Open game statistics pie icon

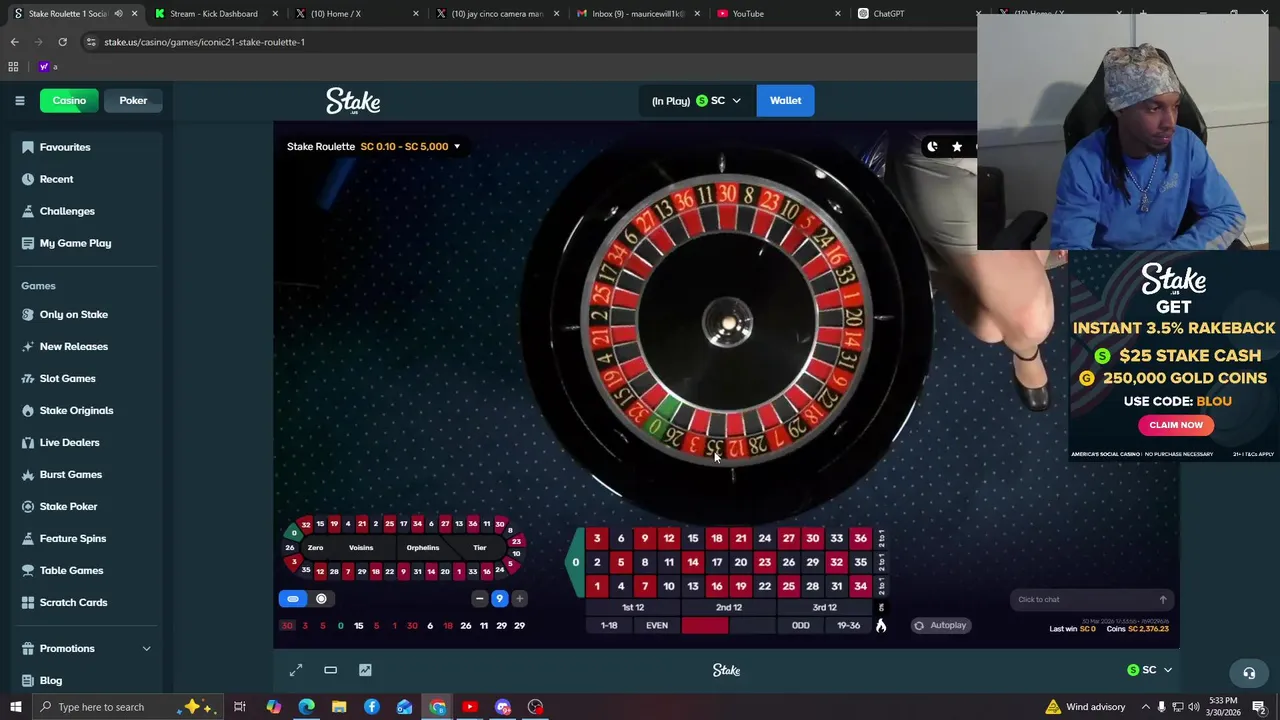coord(932,147)
